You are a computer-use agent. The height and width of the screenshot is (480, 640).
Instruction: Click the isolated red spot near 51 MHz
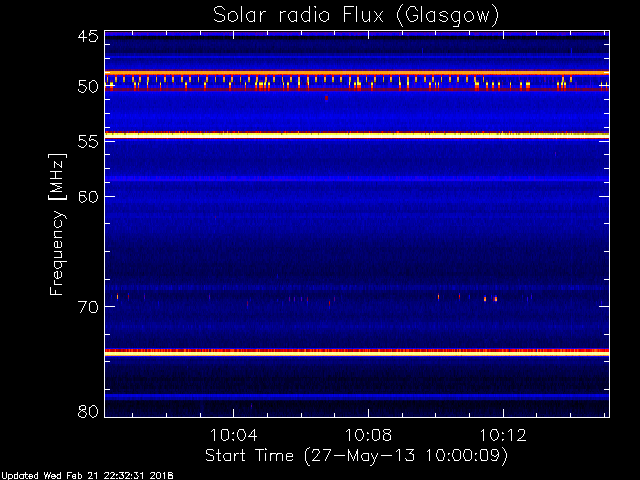(326, 98)
